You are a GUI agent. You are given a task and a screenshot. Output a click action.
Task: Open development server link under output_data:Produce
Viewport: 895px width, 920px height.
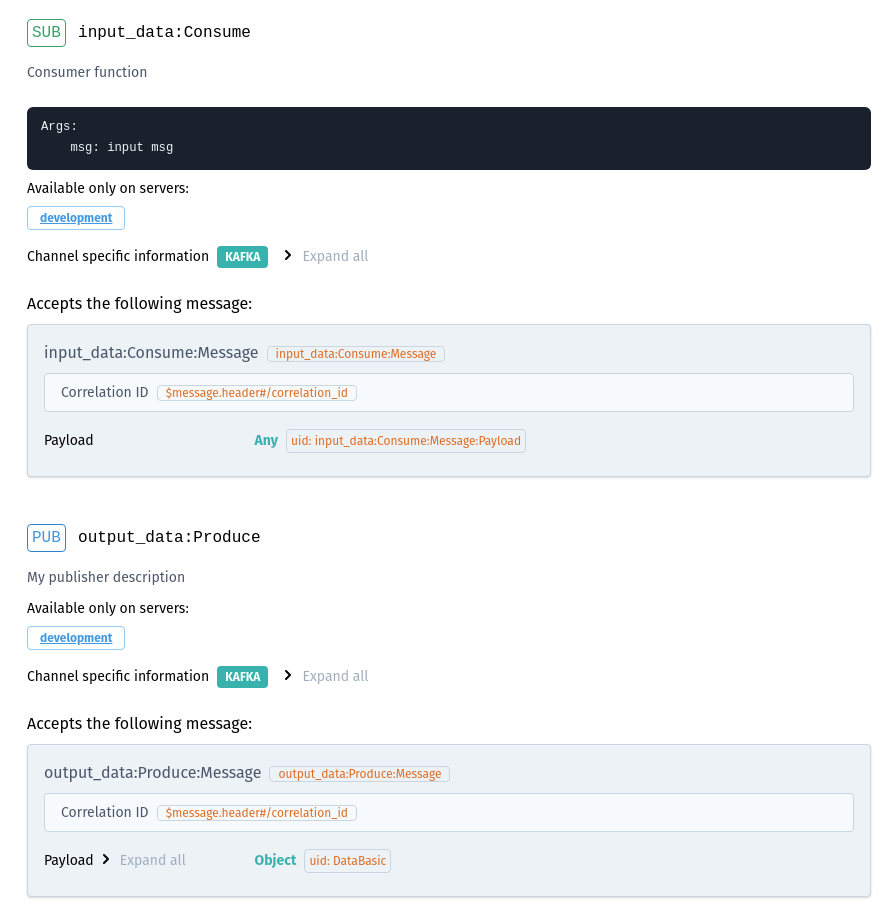[x=76, y=638]
